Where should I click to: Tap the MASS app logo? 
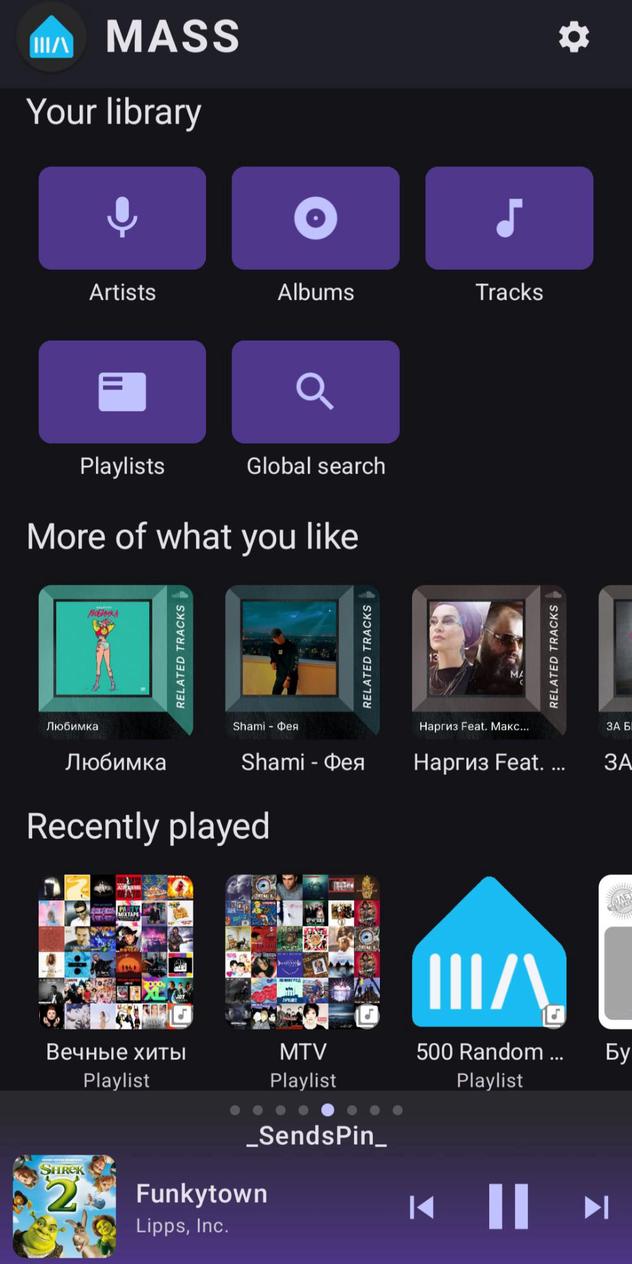pyautogui.click(x=51, y=37)
